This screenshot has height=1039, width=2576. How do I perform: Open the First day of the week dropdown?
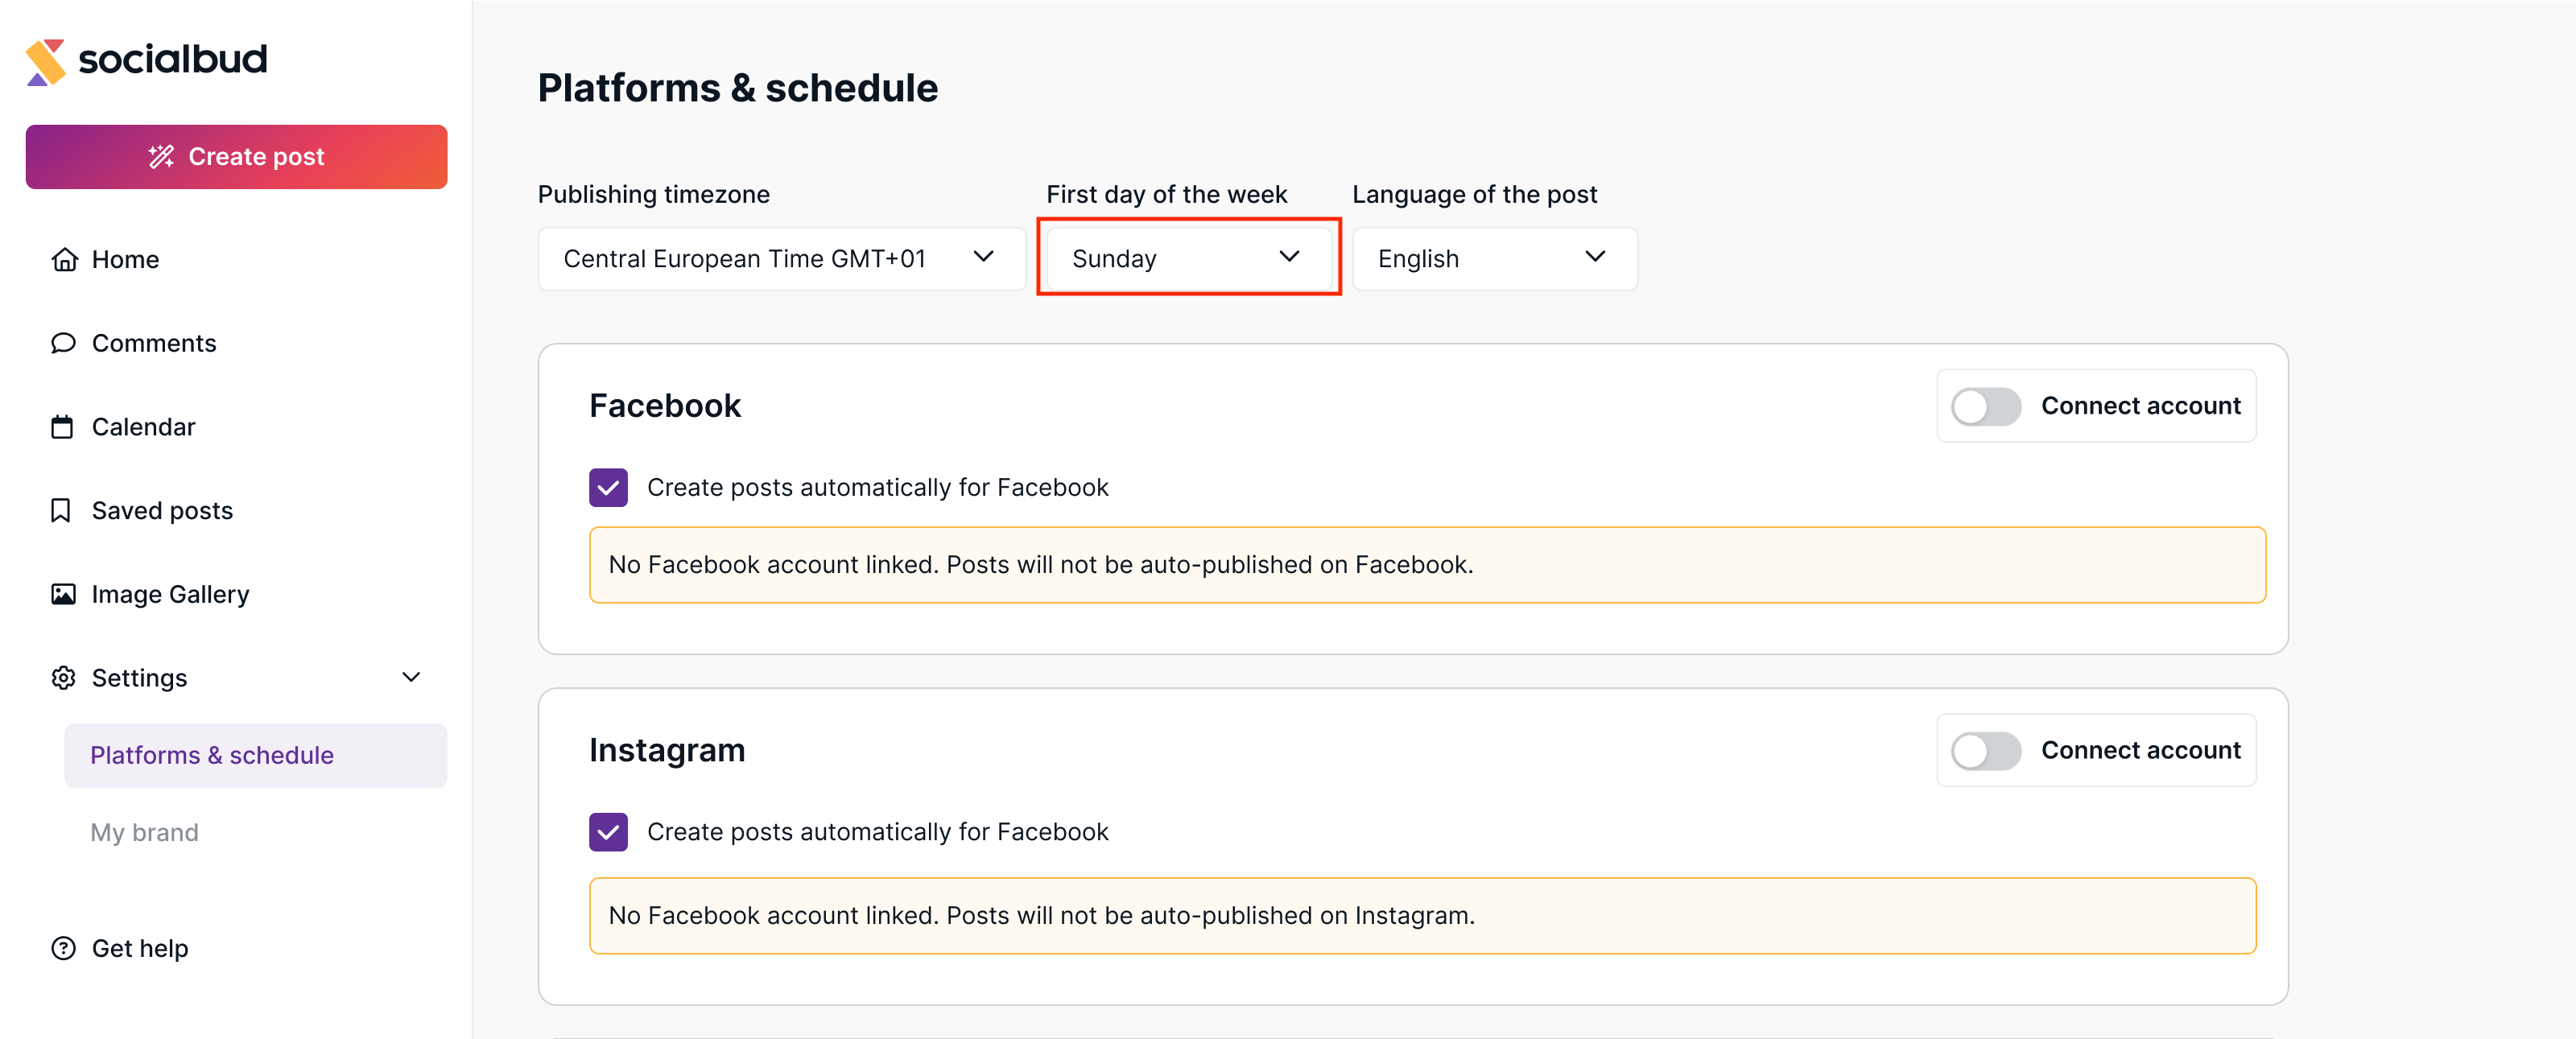pyautogui.click(x=1188, y=259)
